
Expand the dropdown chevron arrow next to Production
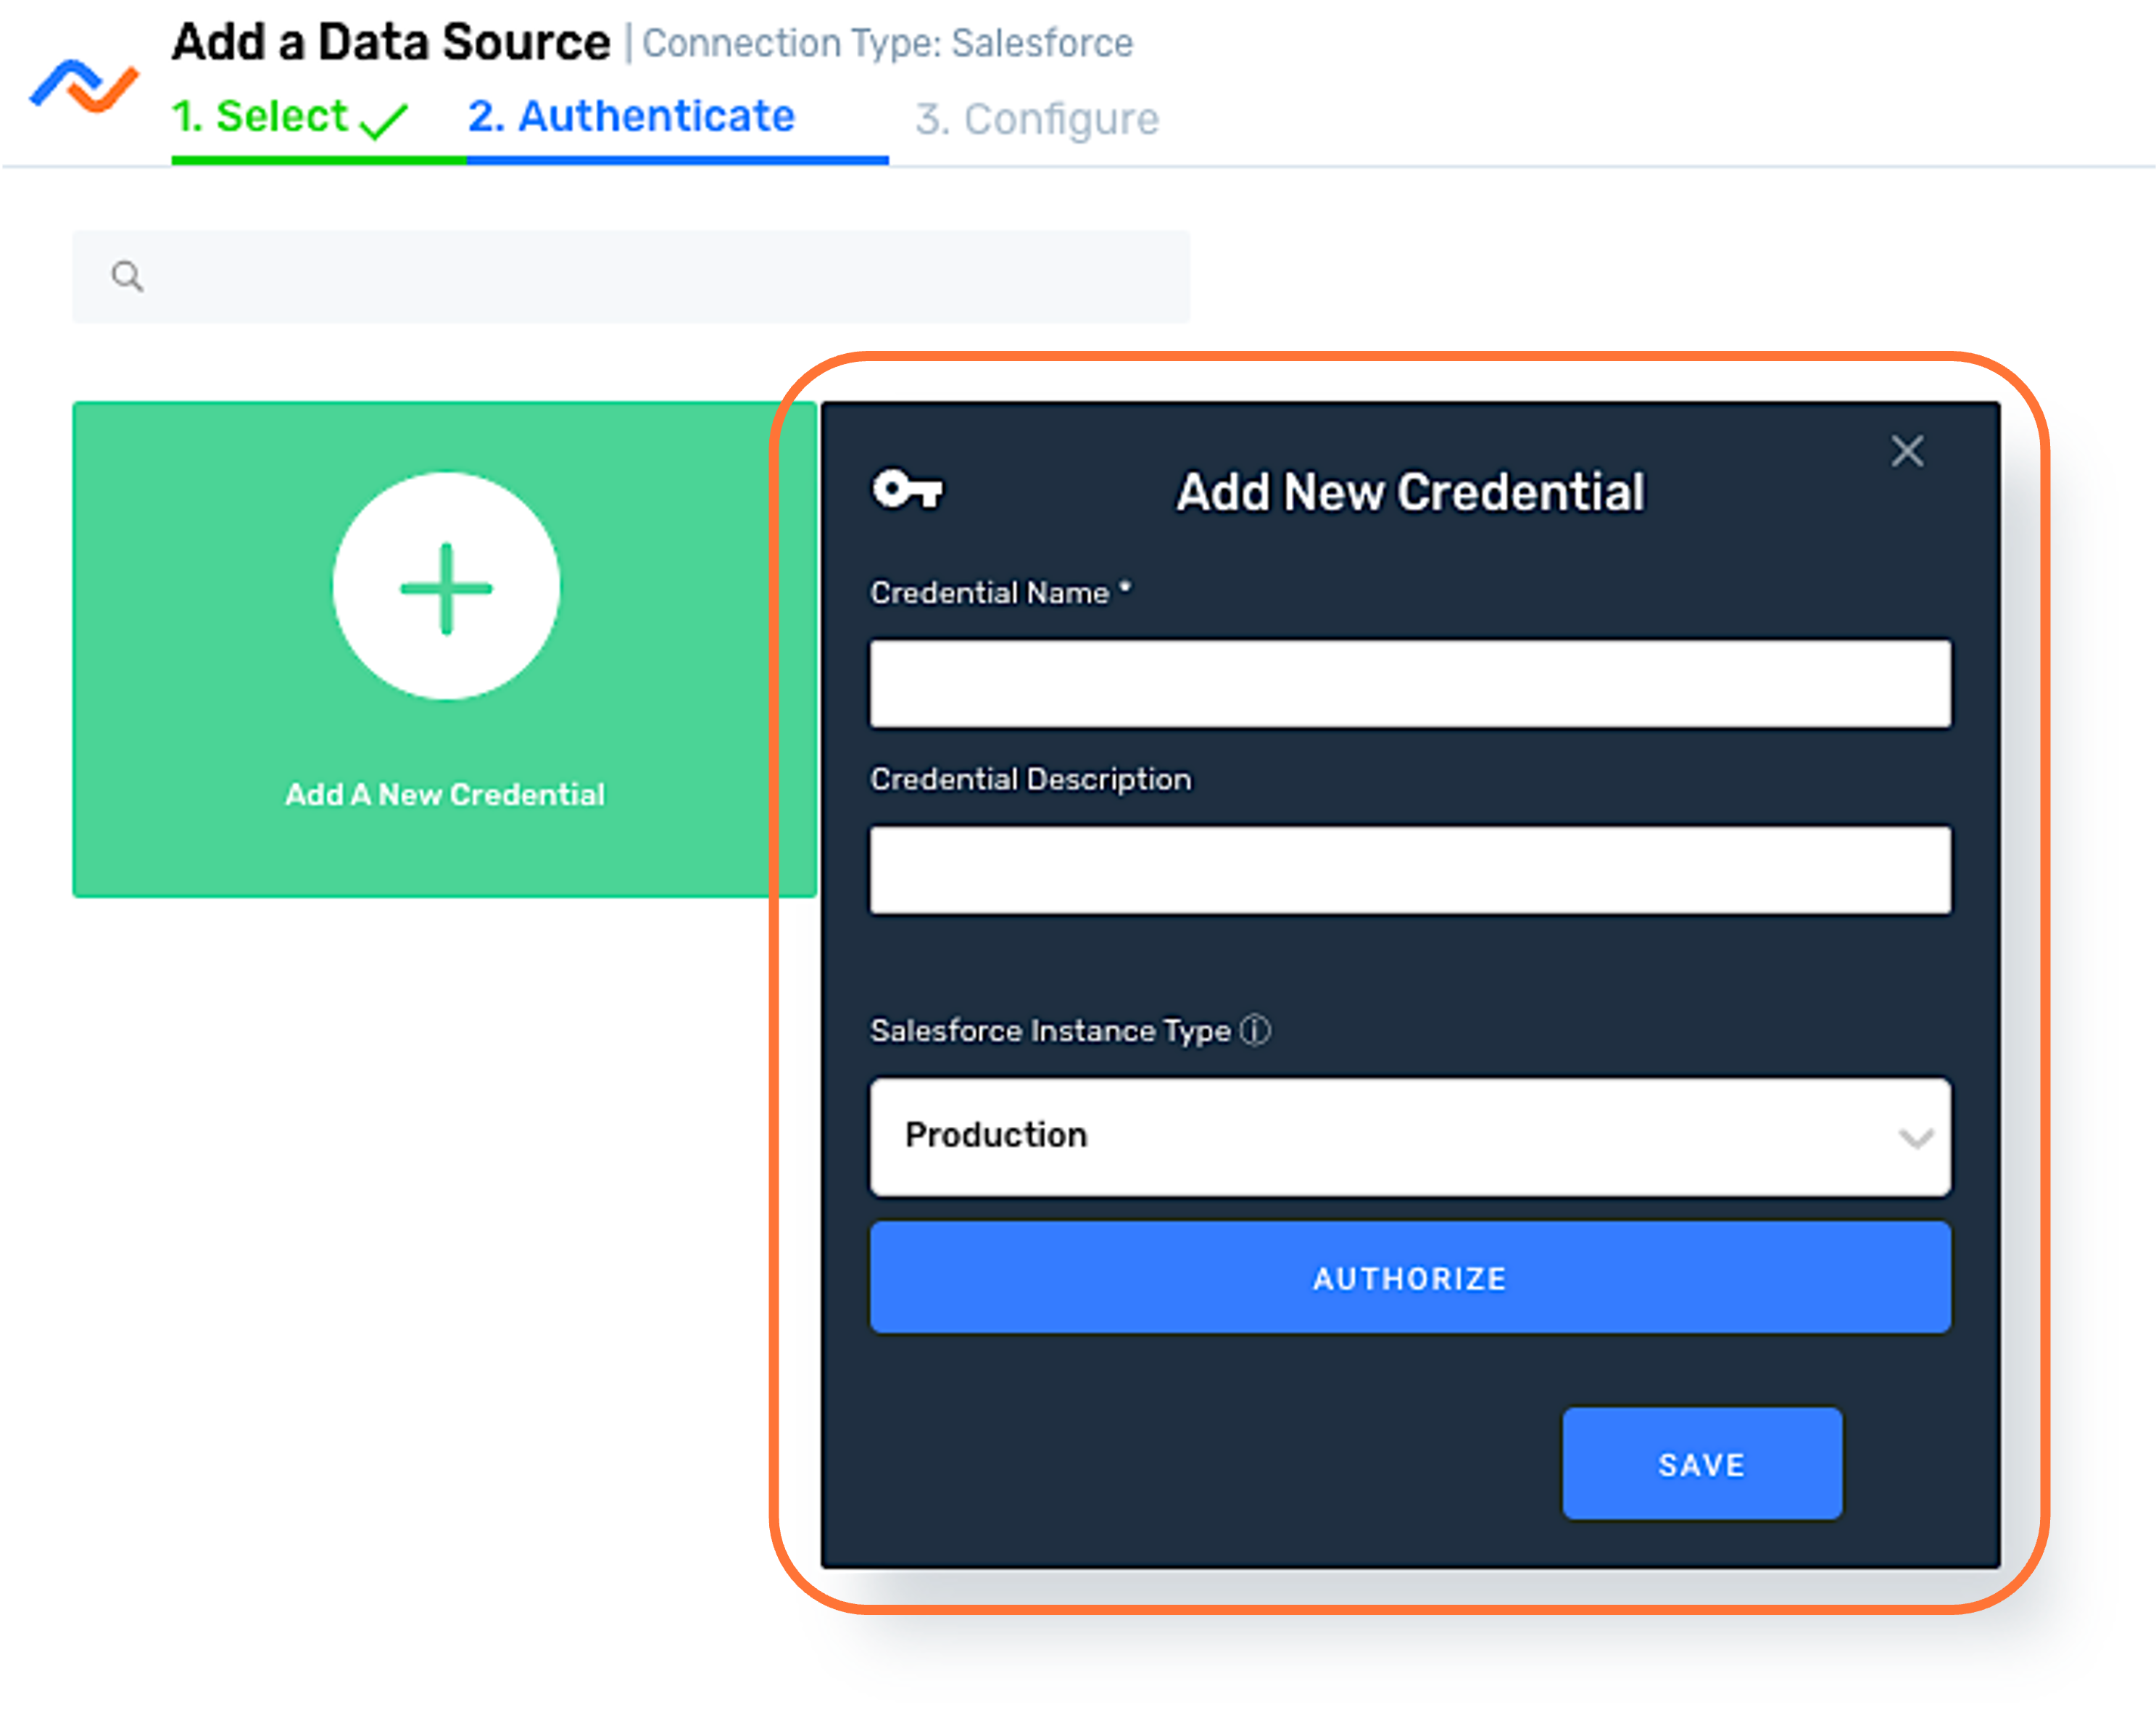point(1915,1138)
